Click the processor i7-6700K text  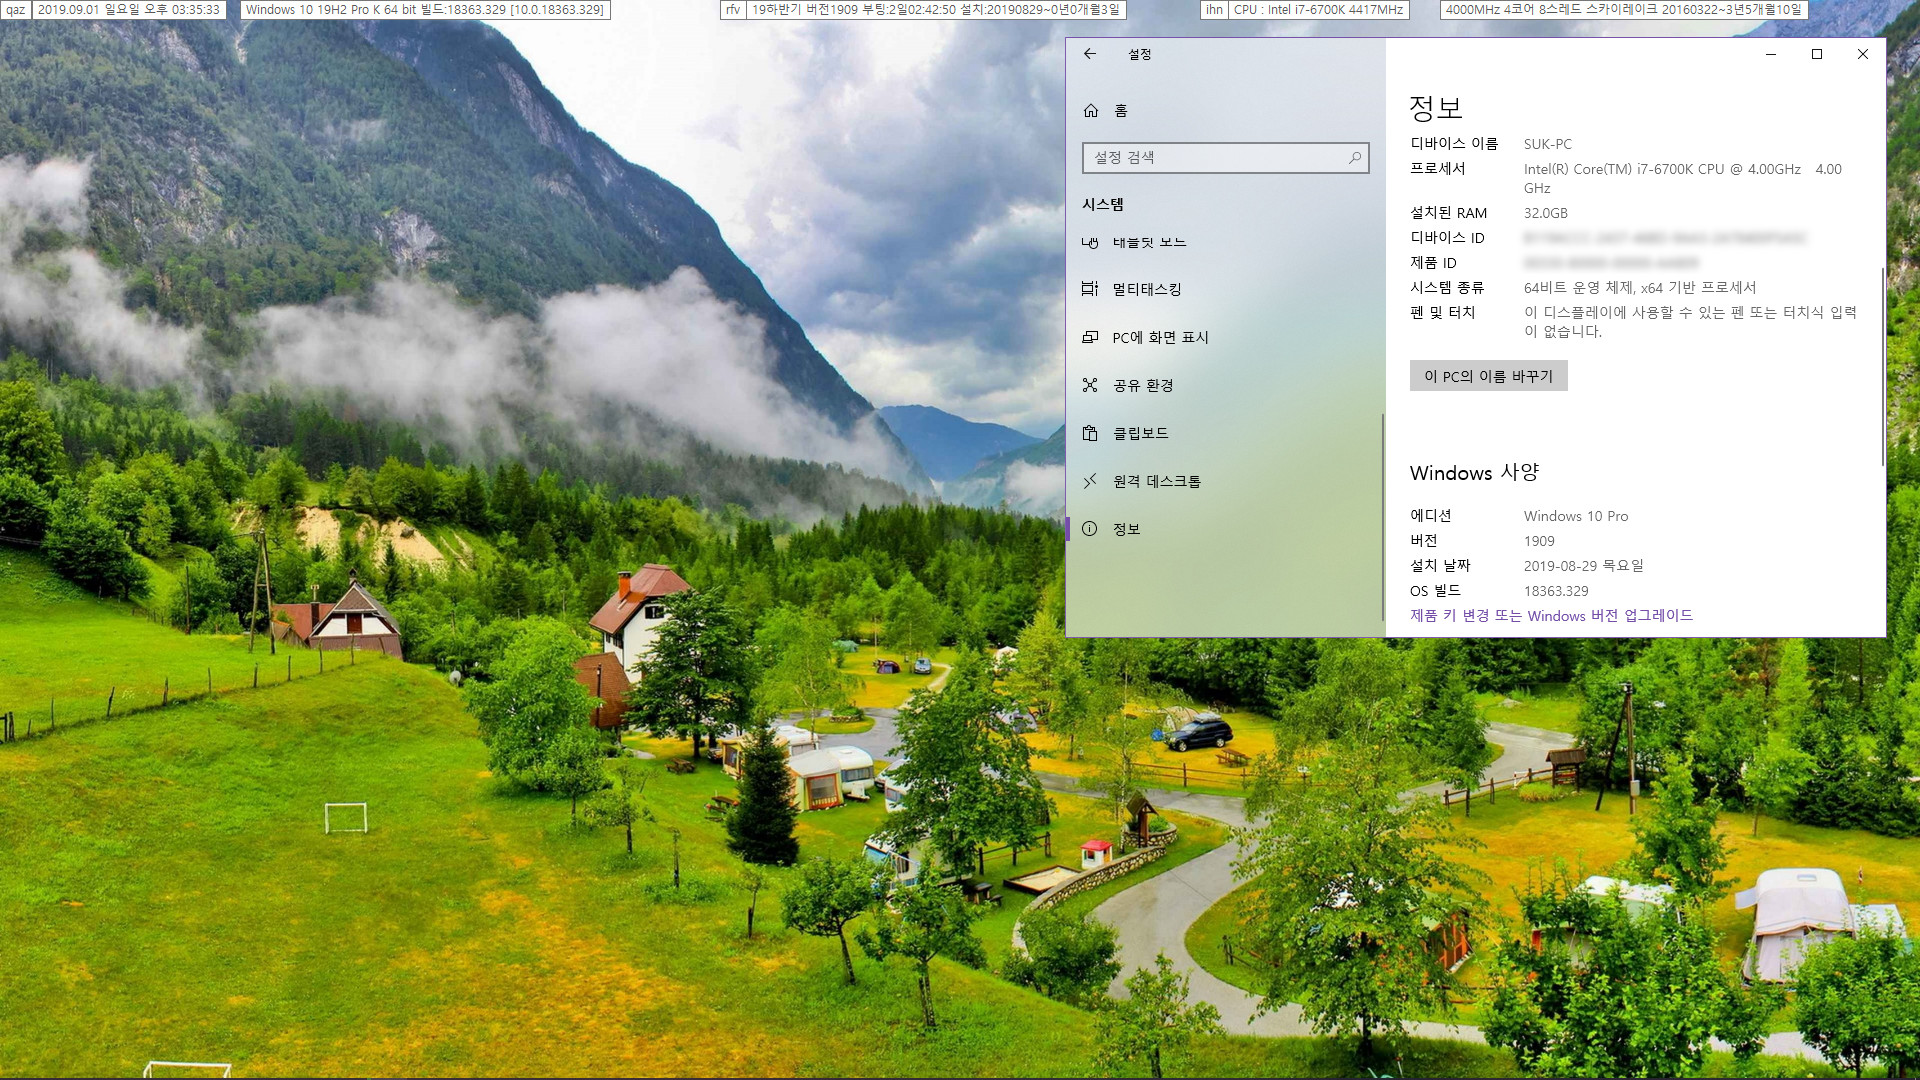[x=1682, y=178]
